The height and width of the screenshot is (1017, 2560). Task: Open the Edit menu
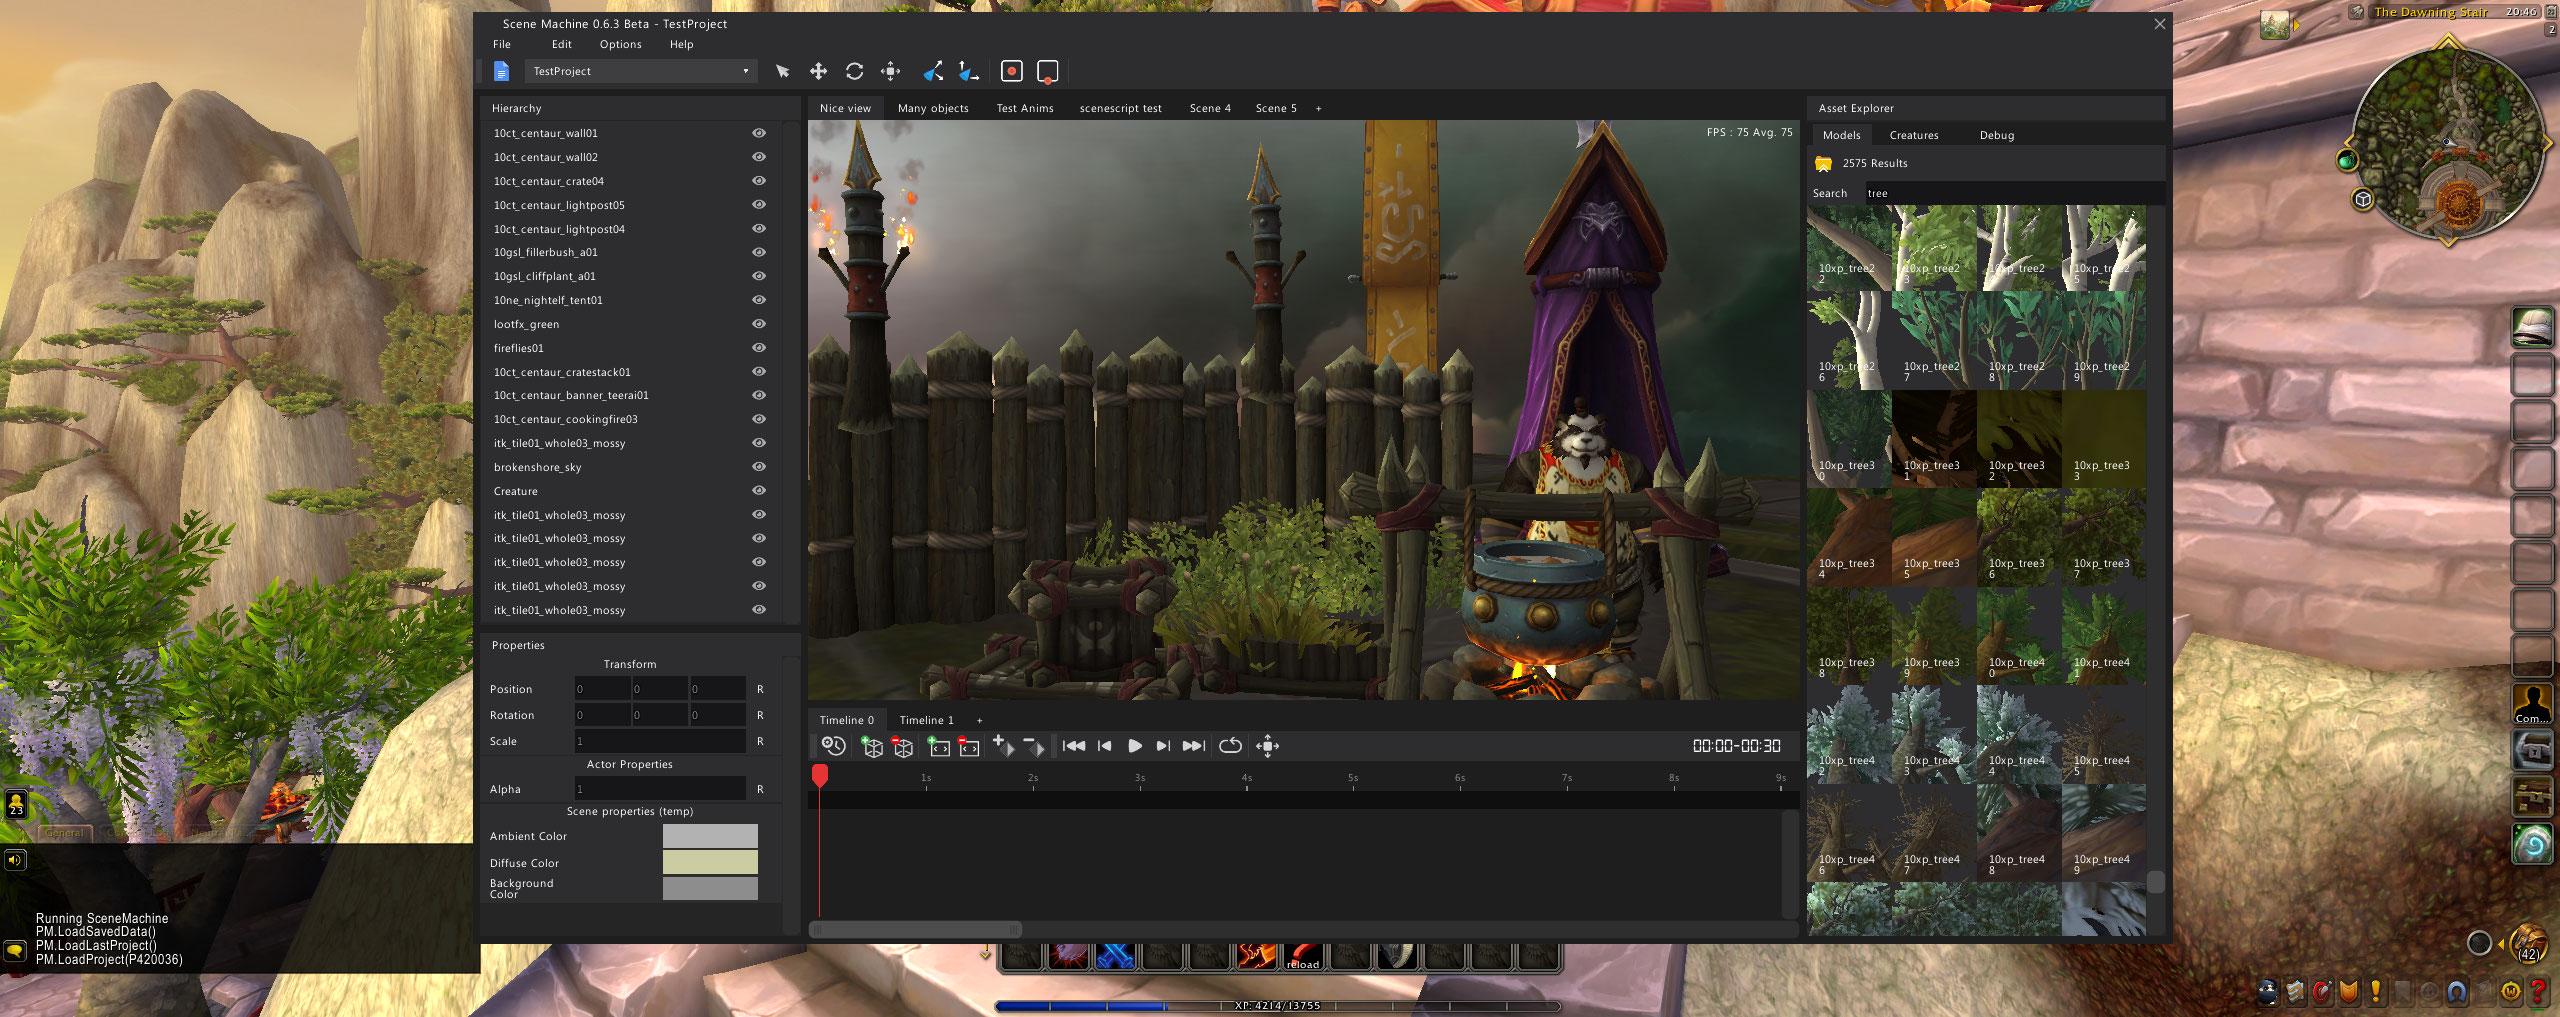pyautogui.click(x=562, y=44)
